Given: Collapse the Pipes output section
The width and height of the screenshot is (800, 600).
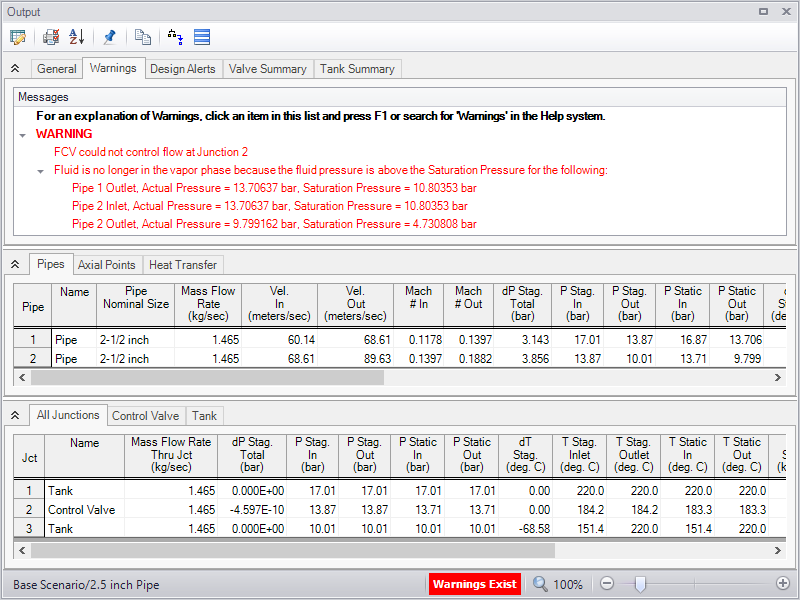Looking at the screenshot, I should click(15, 265).
